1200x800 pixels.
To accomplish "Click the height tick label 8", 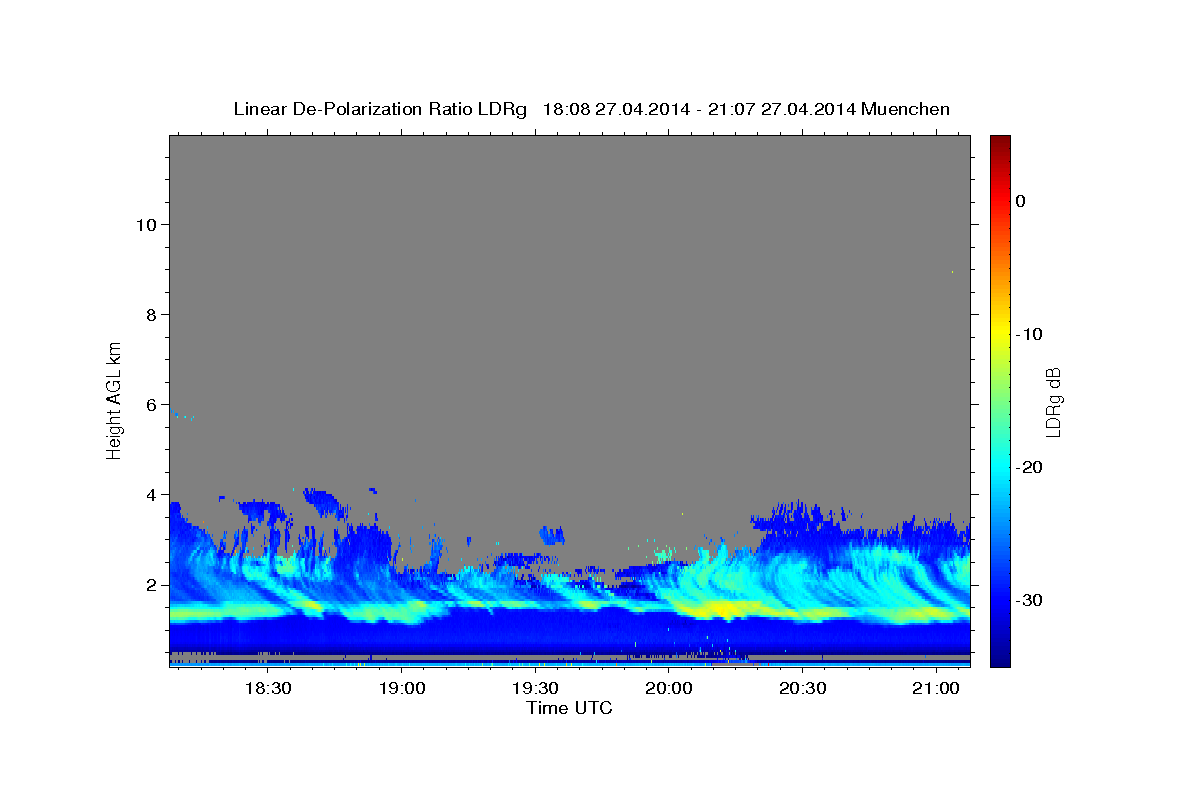I will (x=151, y=314).
